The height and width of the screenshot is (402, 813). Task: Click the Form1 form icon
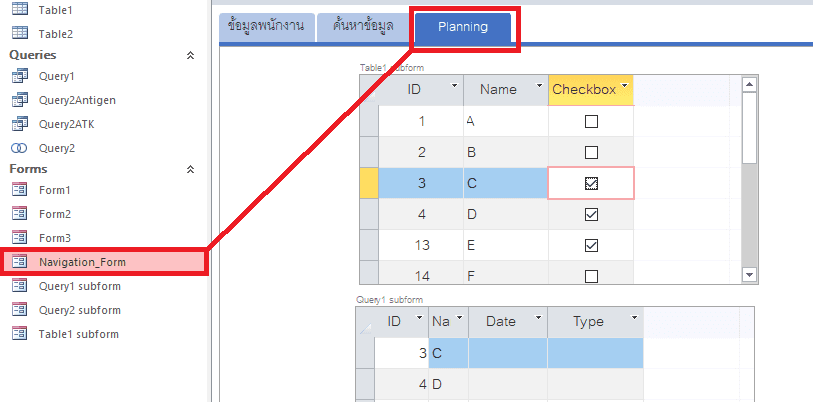click(20, 190)
